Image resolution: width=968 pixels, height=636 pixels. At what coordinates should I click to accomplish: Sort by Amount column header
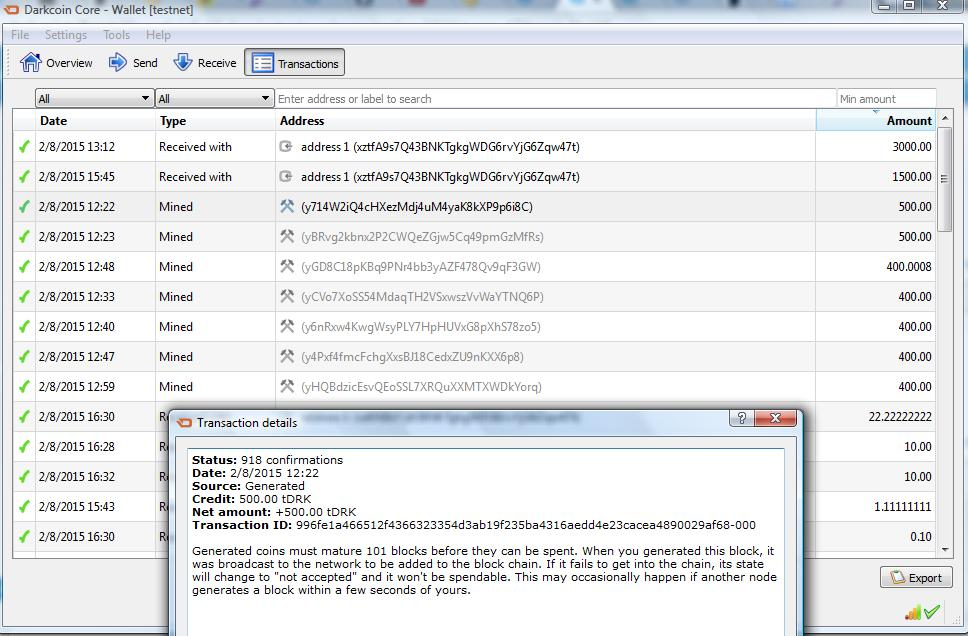point(875,120)
